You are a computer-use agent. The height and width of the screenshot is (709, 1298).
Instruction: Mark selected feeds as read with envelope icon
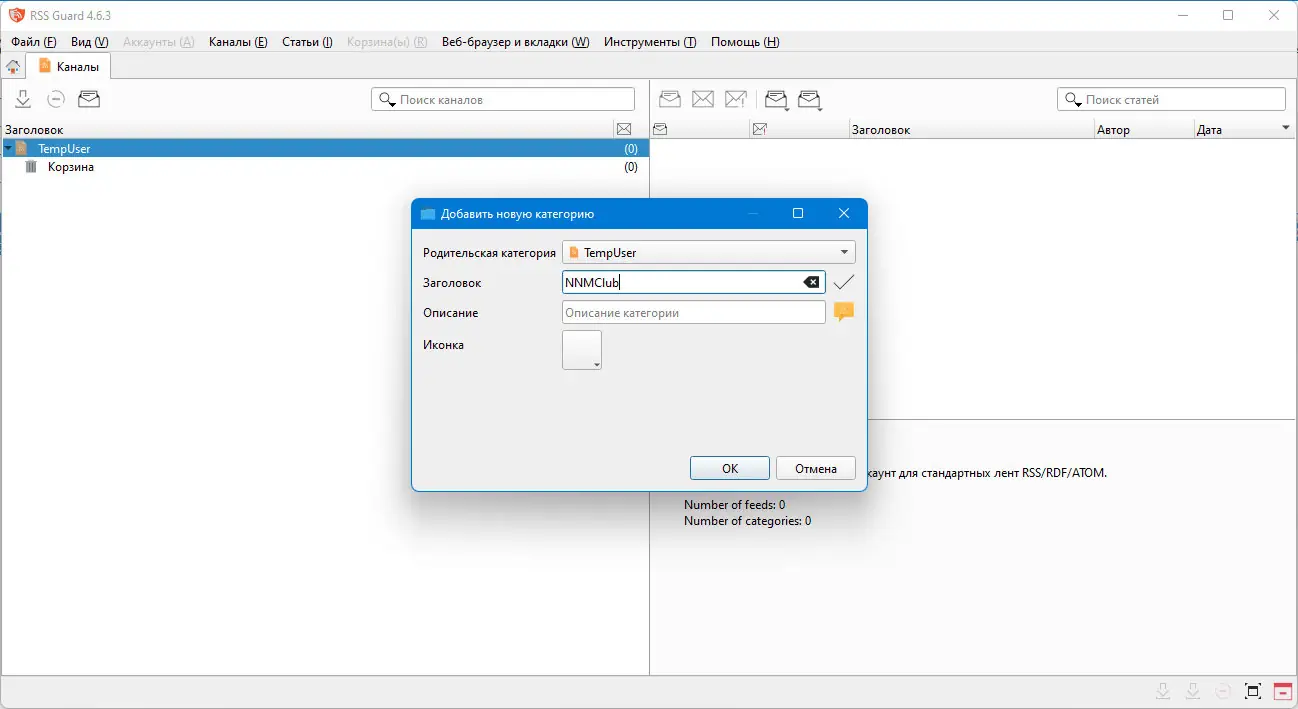tap(89, 99)
